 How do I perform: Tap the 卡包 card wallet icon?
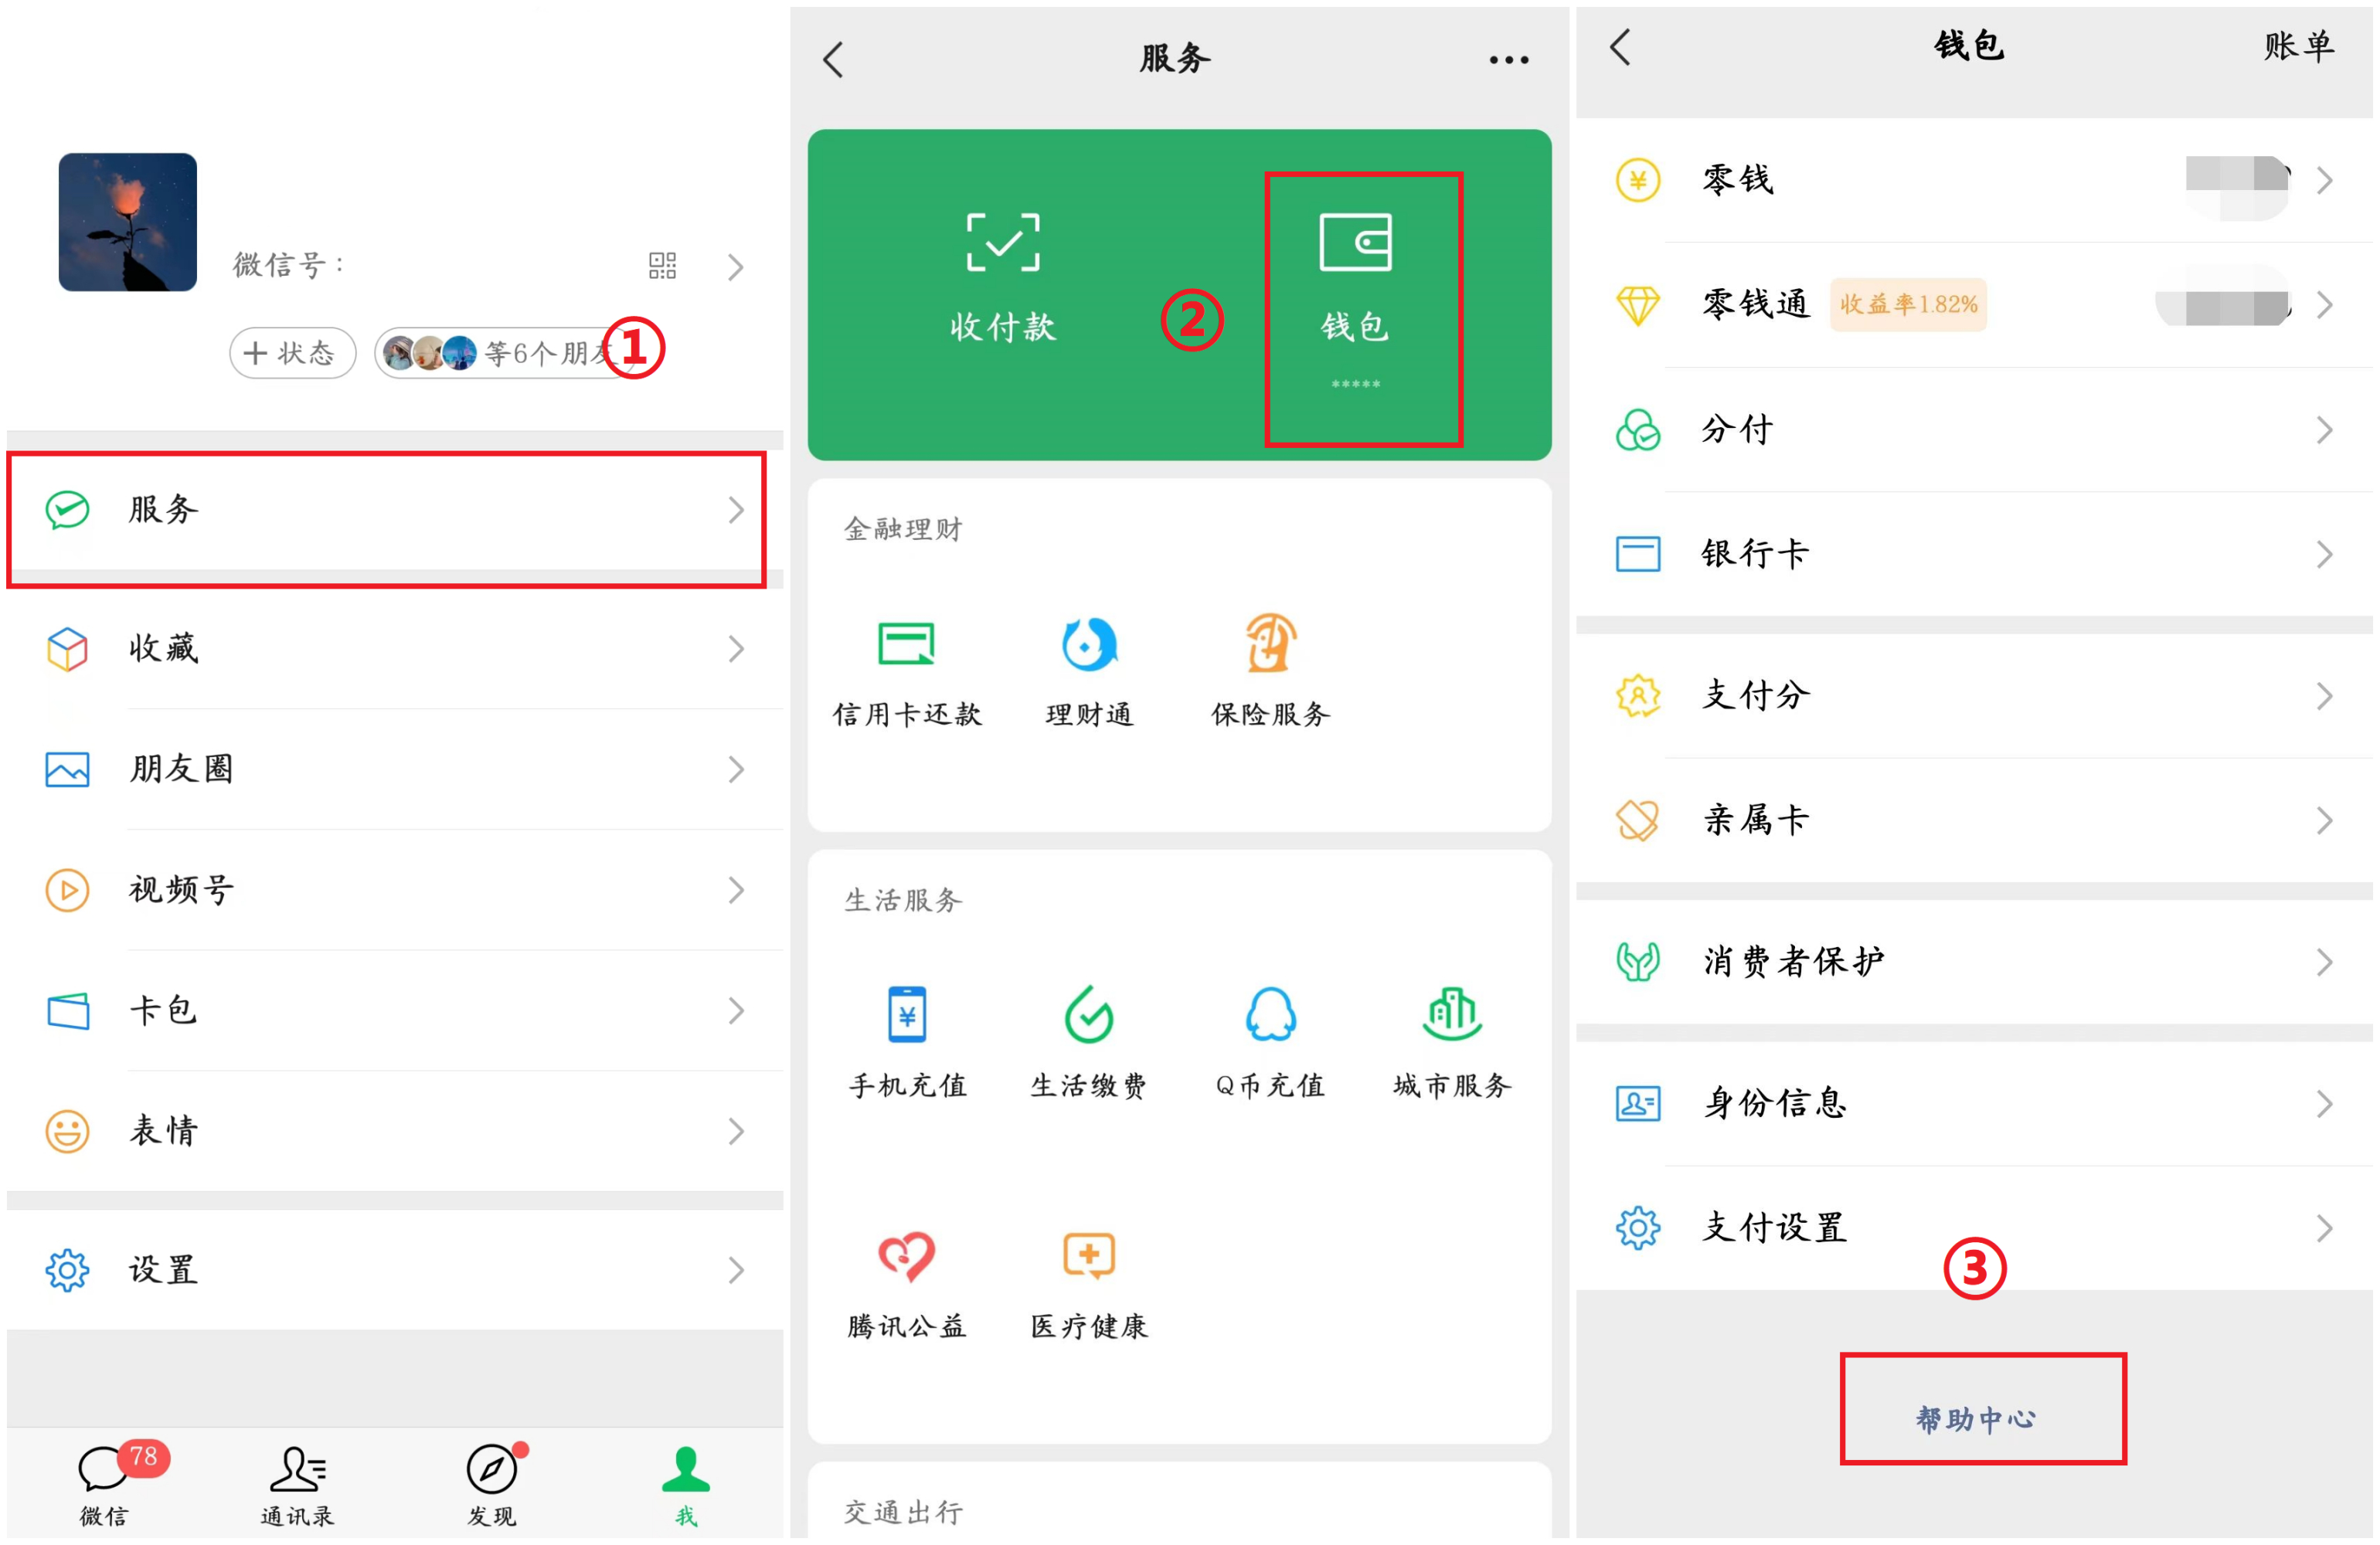point(67,1011)
